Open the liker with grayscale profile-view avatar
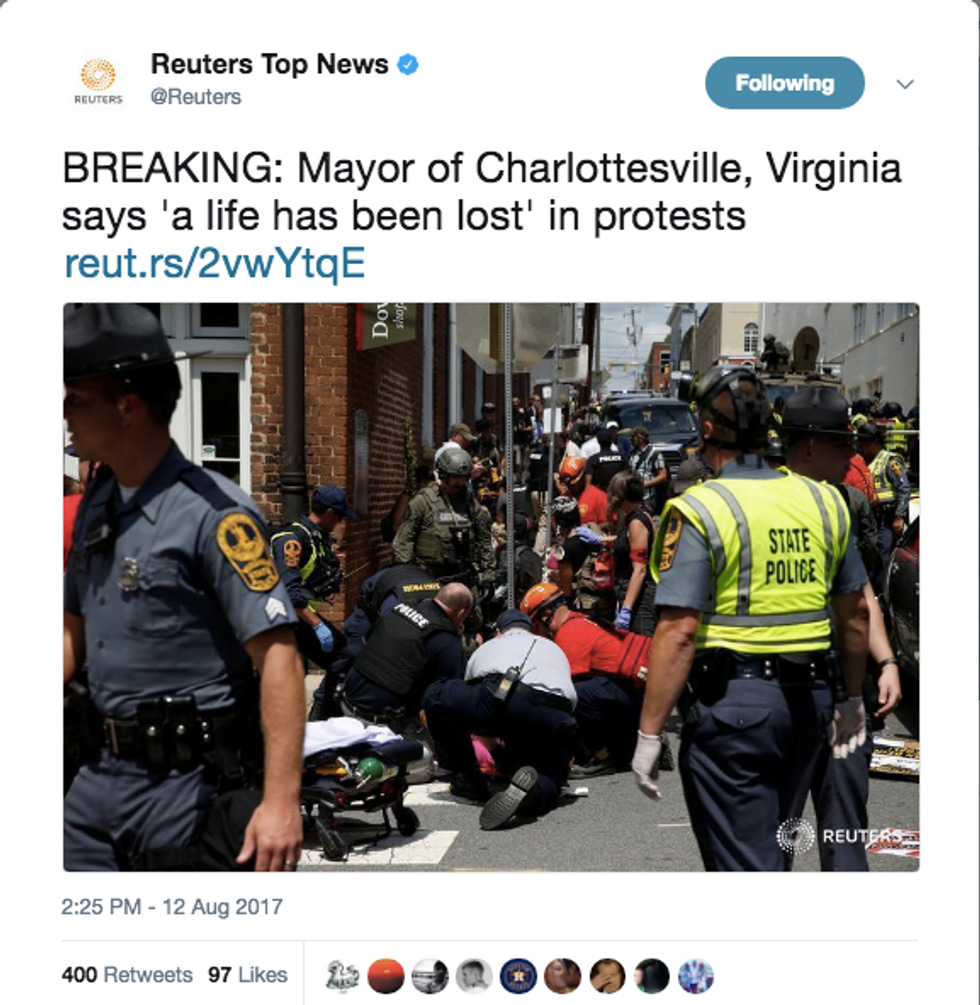The image size is (980, 1005). (x=474, y=976)
